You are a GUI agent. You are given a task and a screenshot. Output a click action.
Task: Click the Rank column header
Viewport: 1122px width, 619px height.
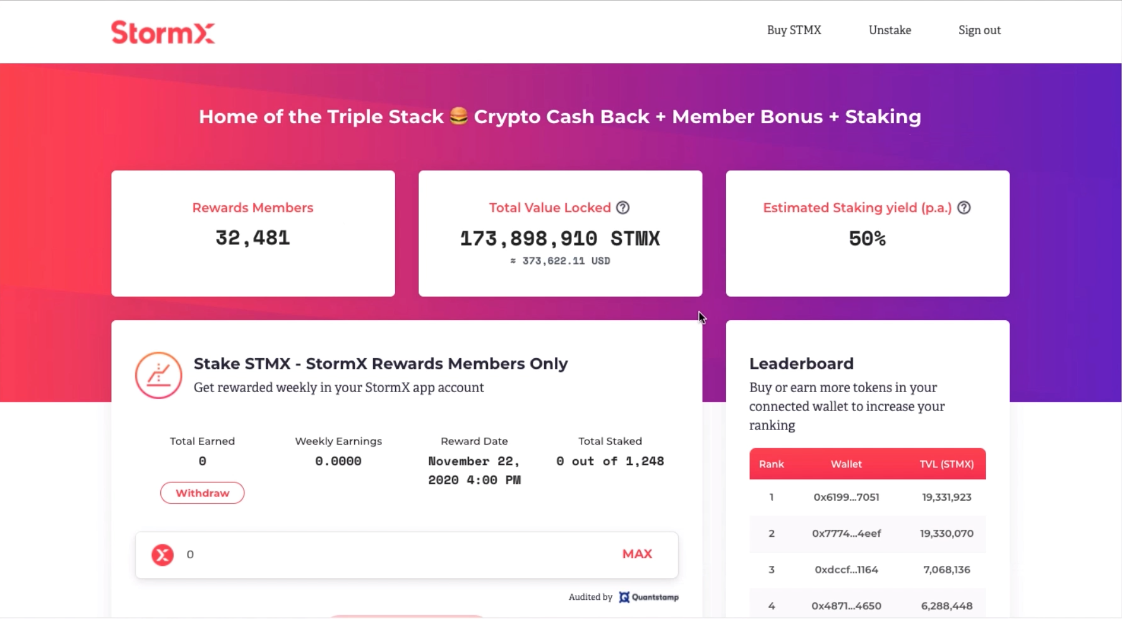point(771,464)
